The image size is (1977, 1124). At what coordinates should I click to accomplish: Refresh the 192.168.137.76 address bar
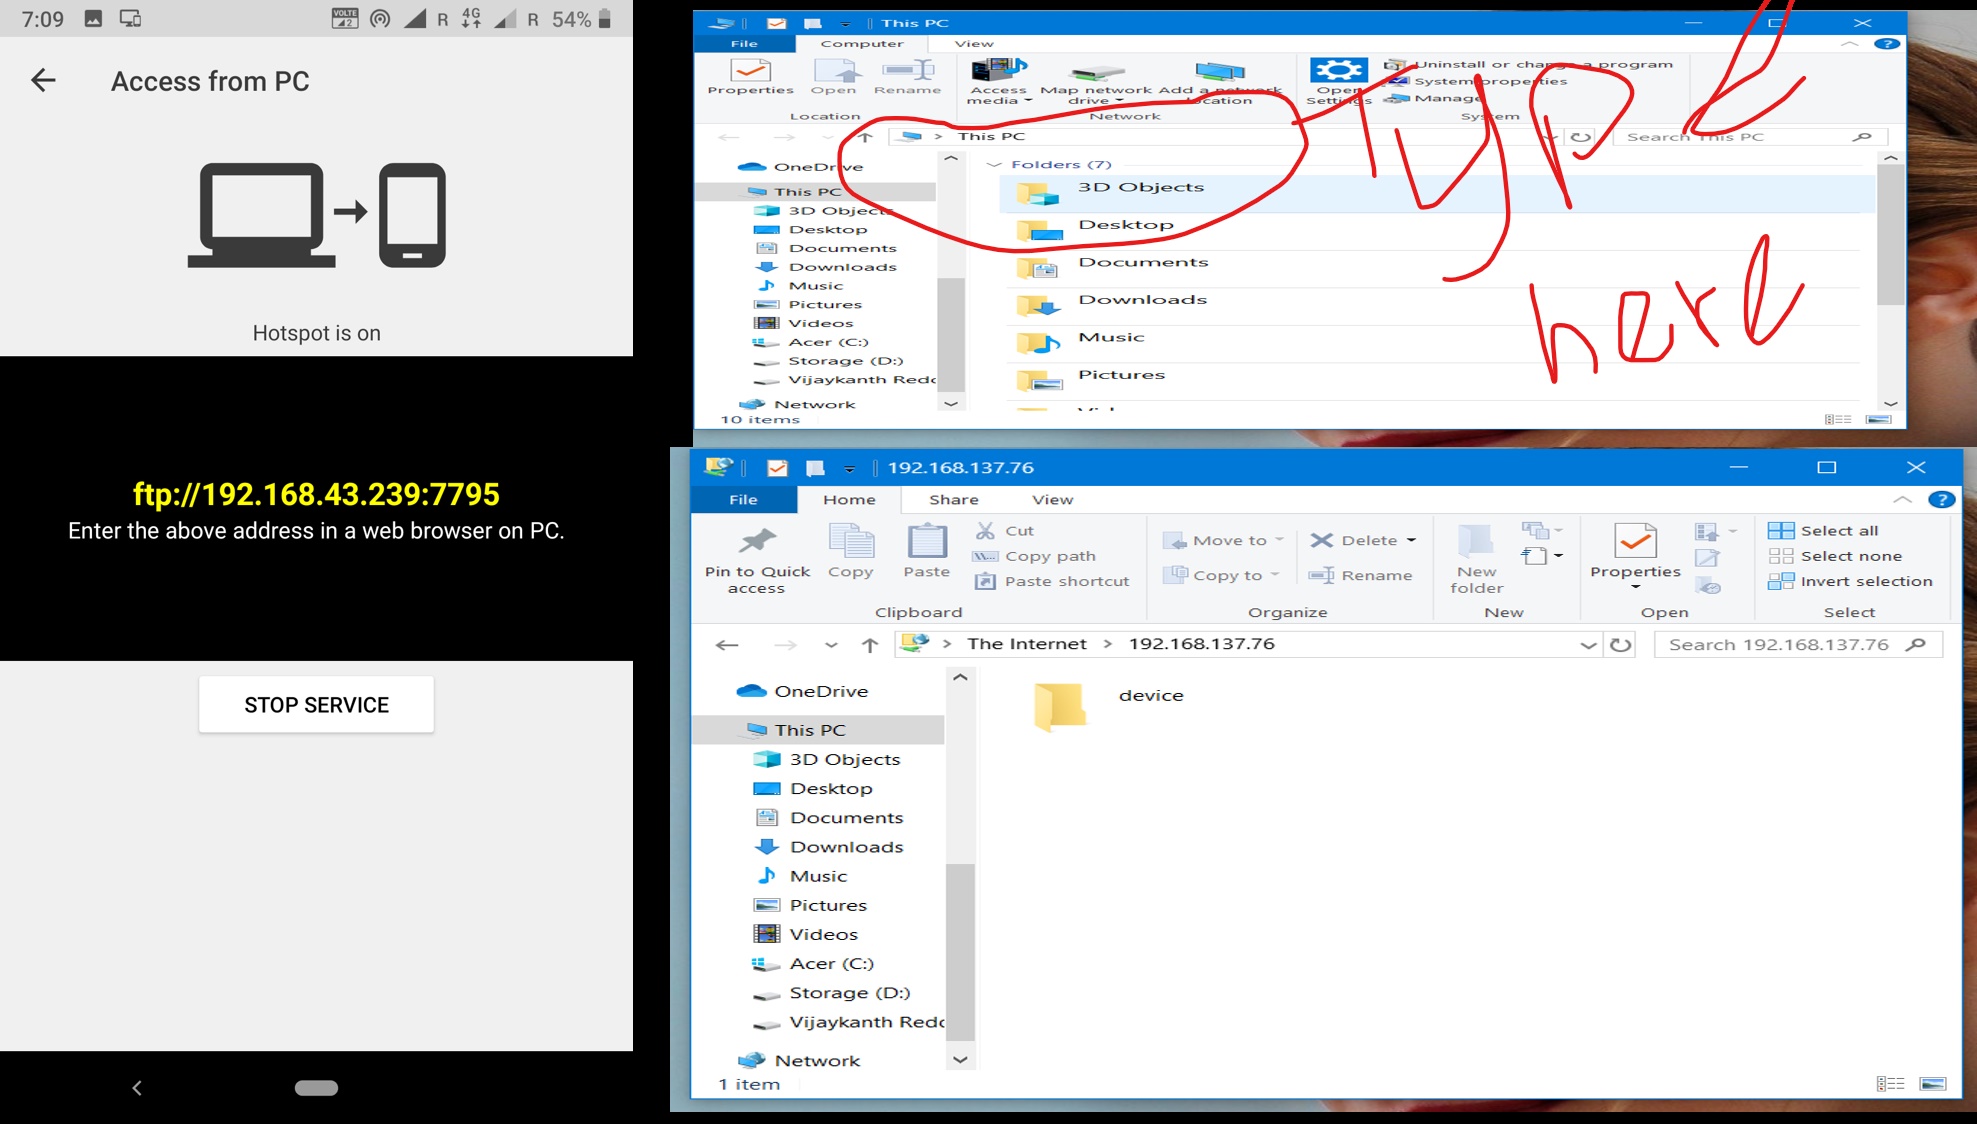coord(1621,645)
